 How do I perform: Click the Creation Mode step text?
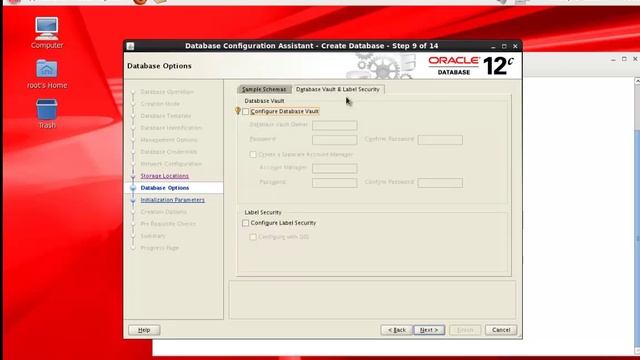(160, 104)
